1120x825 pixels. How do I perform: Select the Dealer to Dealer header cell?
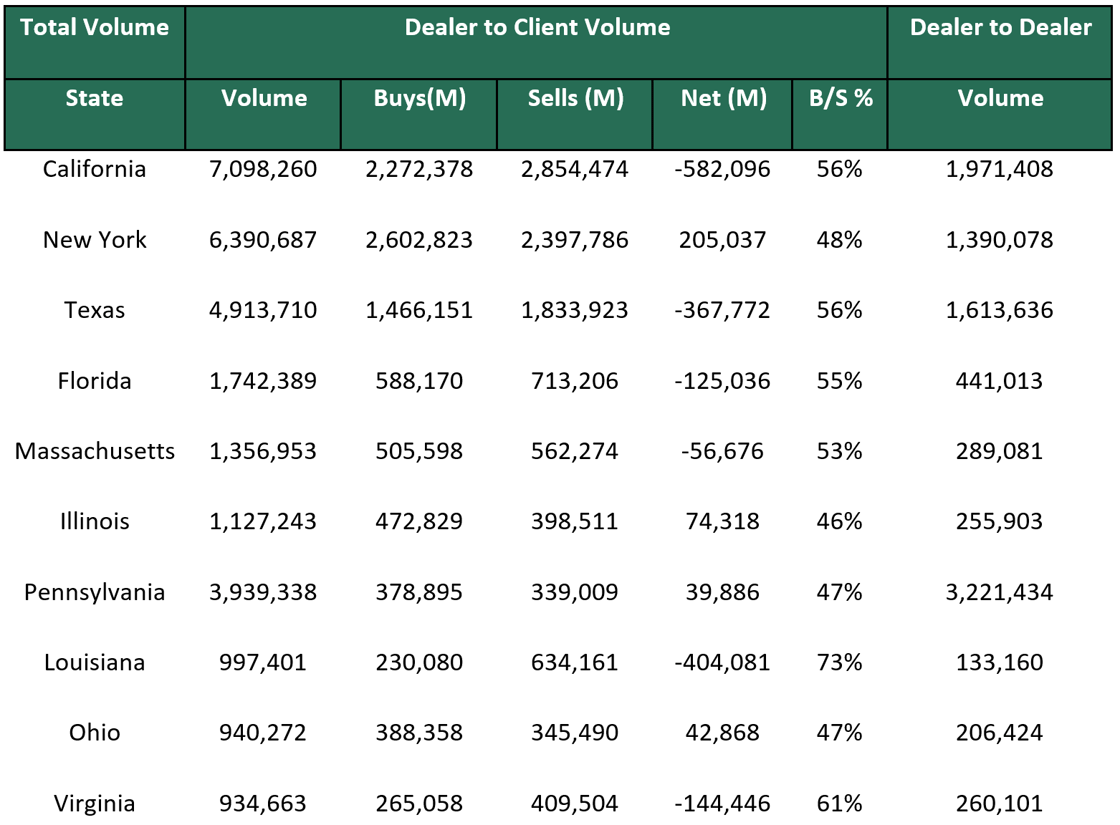1000,28
